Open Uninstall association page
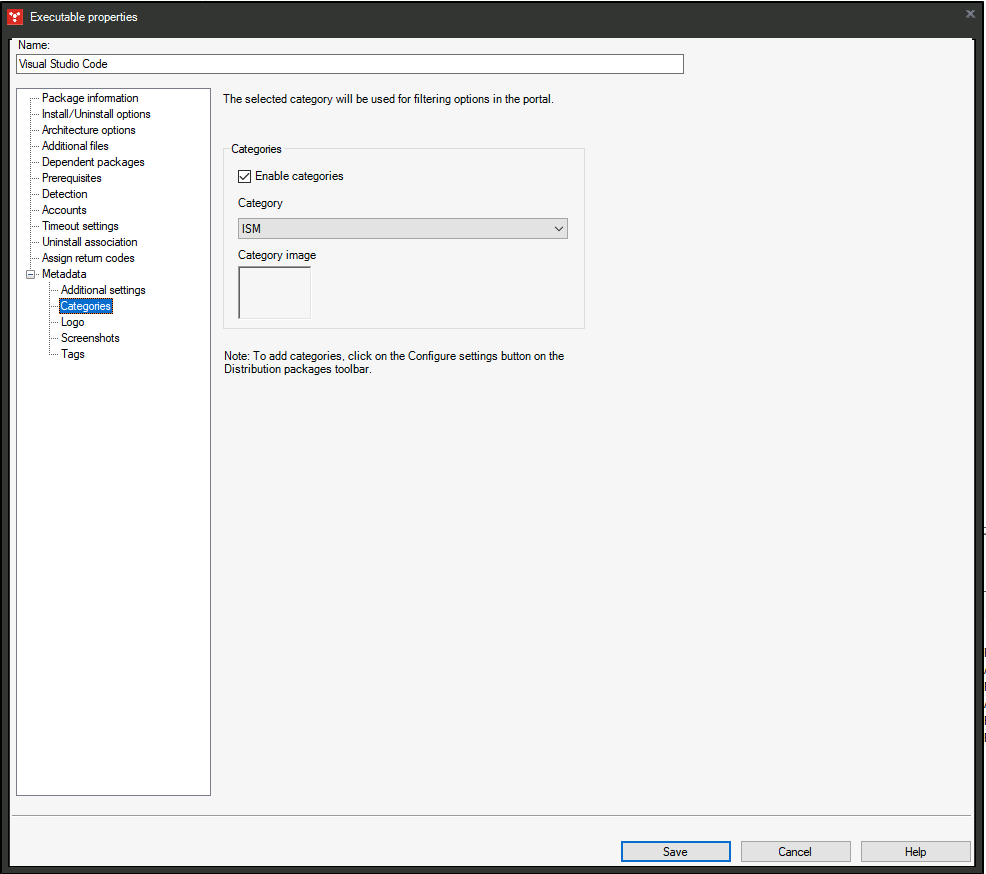The image size is (986, 874). [x=90, y=242]
